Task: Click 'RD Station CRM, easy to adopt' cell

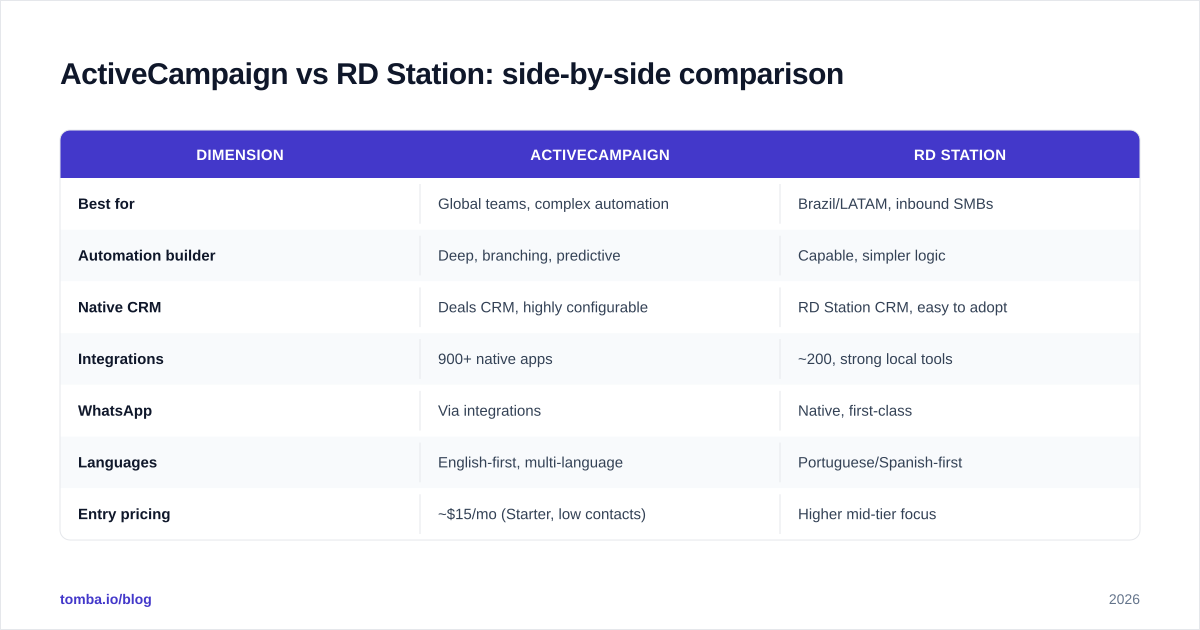Action: click(x=960, y=308)
